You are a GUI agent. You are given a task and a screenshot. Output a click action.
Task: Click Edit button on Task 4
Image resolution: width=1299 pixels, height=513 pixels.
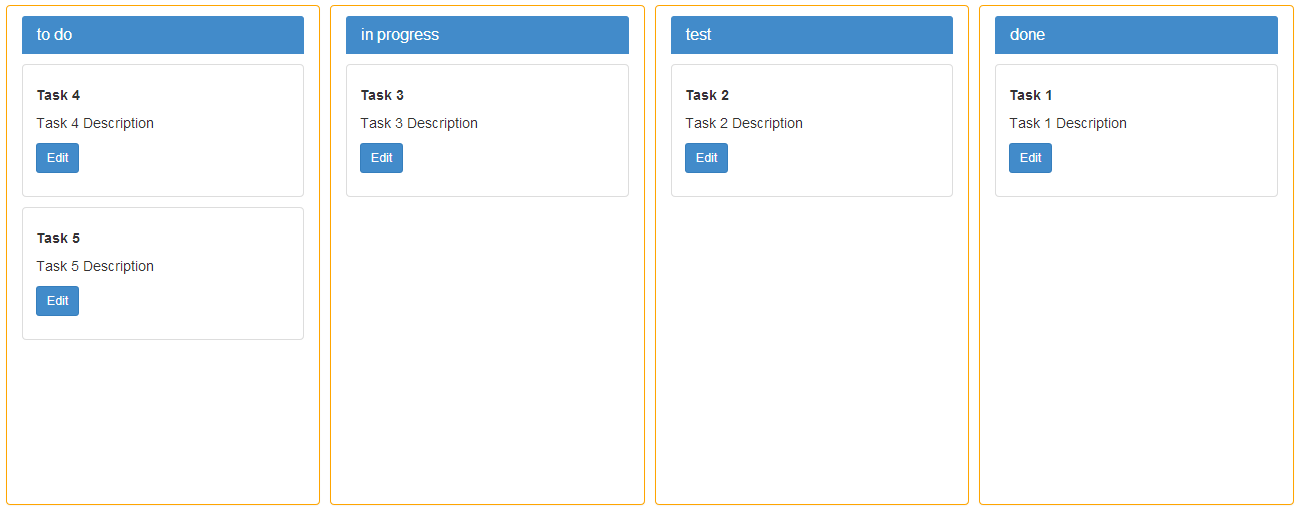coord(57,158)
